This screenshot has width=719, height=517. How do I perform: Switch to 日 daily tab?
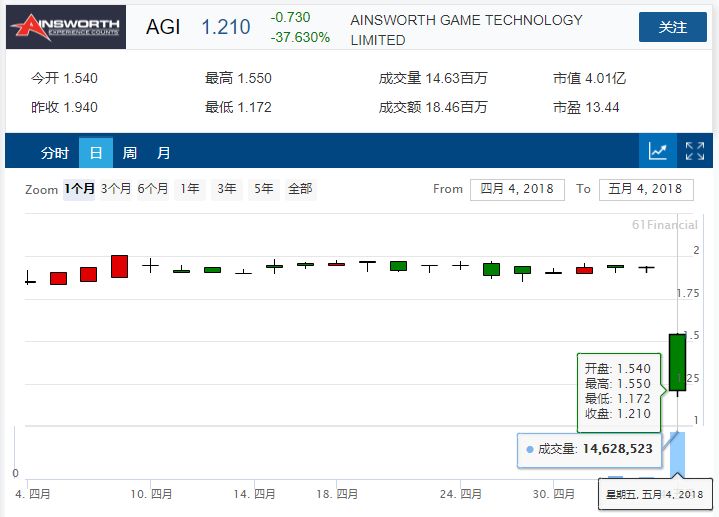click(96, 153)
